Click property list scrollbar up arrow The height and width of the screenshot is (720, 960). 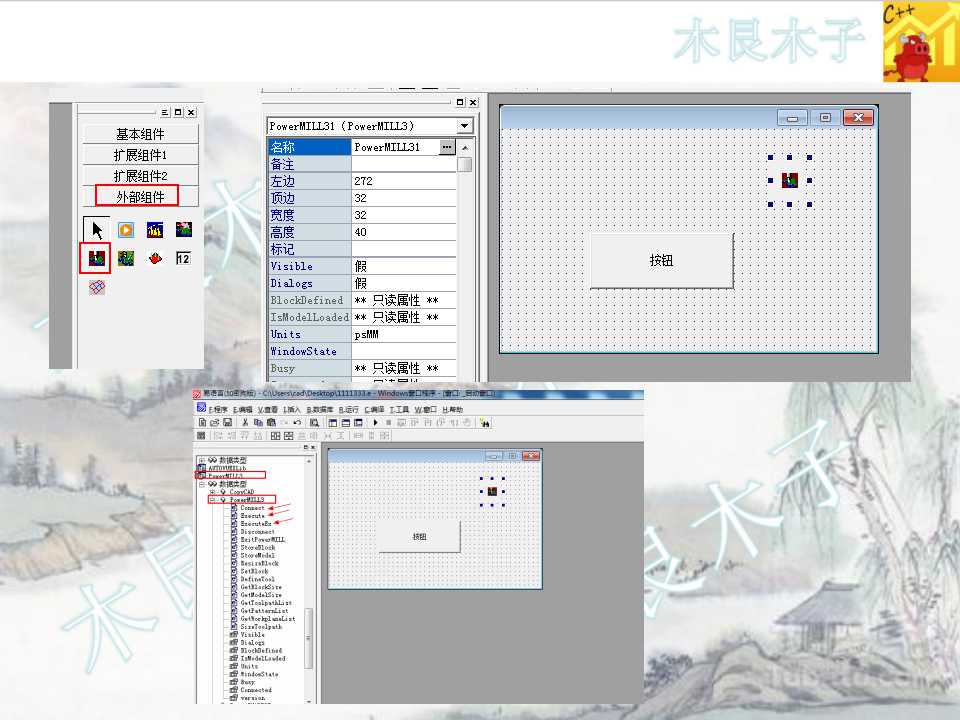tap(465, 148)
